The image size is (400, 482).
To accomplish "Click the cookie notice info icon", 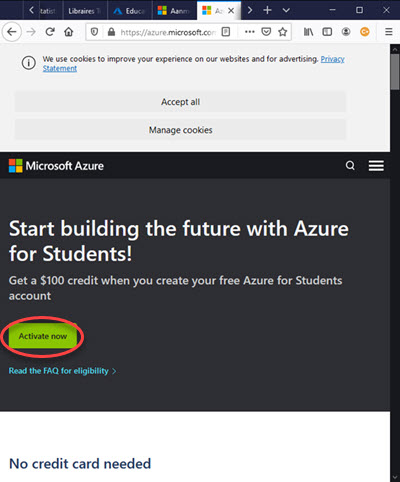I will [x=29, y=63].
